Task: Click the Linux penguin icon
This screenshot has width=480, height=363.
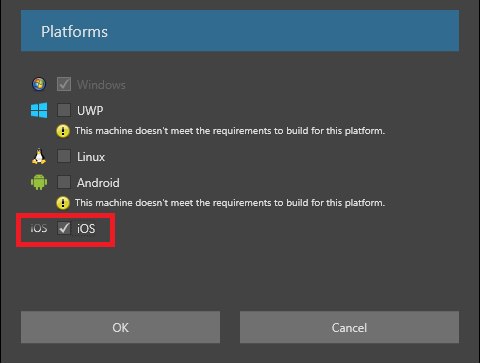Action: (39, 156)
